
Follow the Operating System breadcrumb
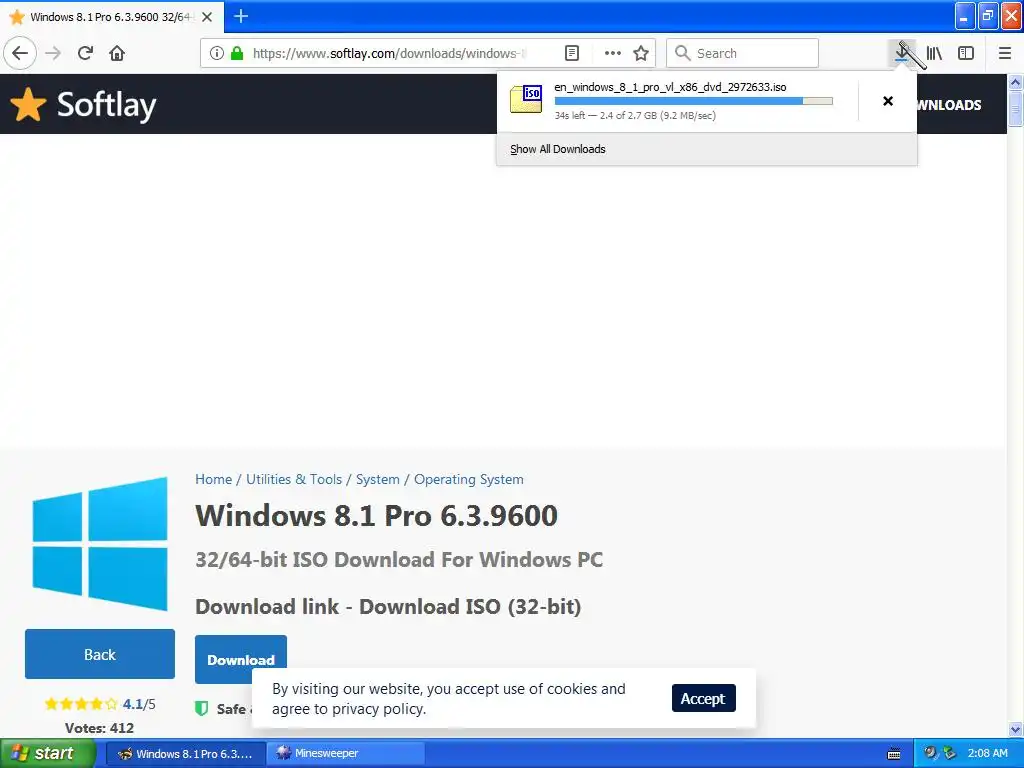click(469, 479)
